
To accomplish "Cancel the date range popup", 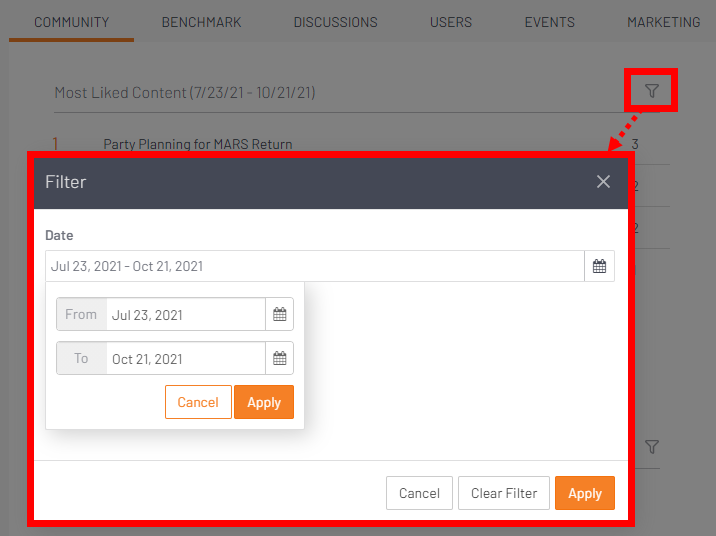I will tap(198, 402).
